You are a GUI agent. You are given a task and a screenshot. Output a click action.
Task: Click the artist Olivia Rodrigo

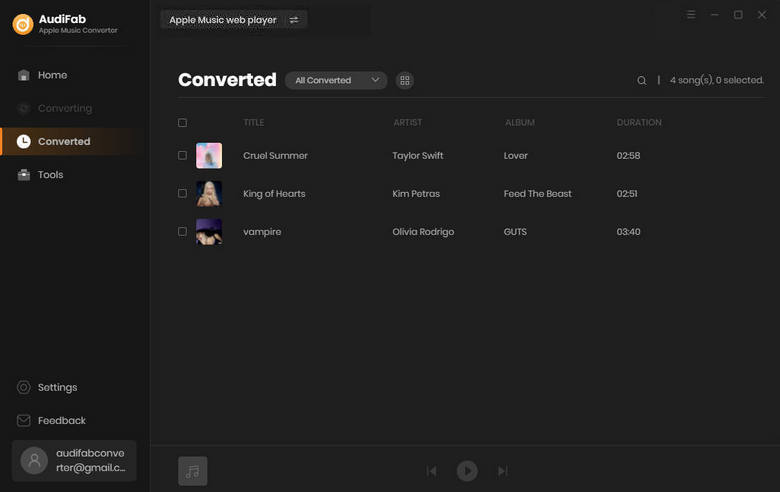point(423,232)
